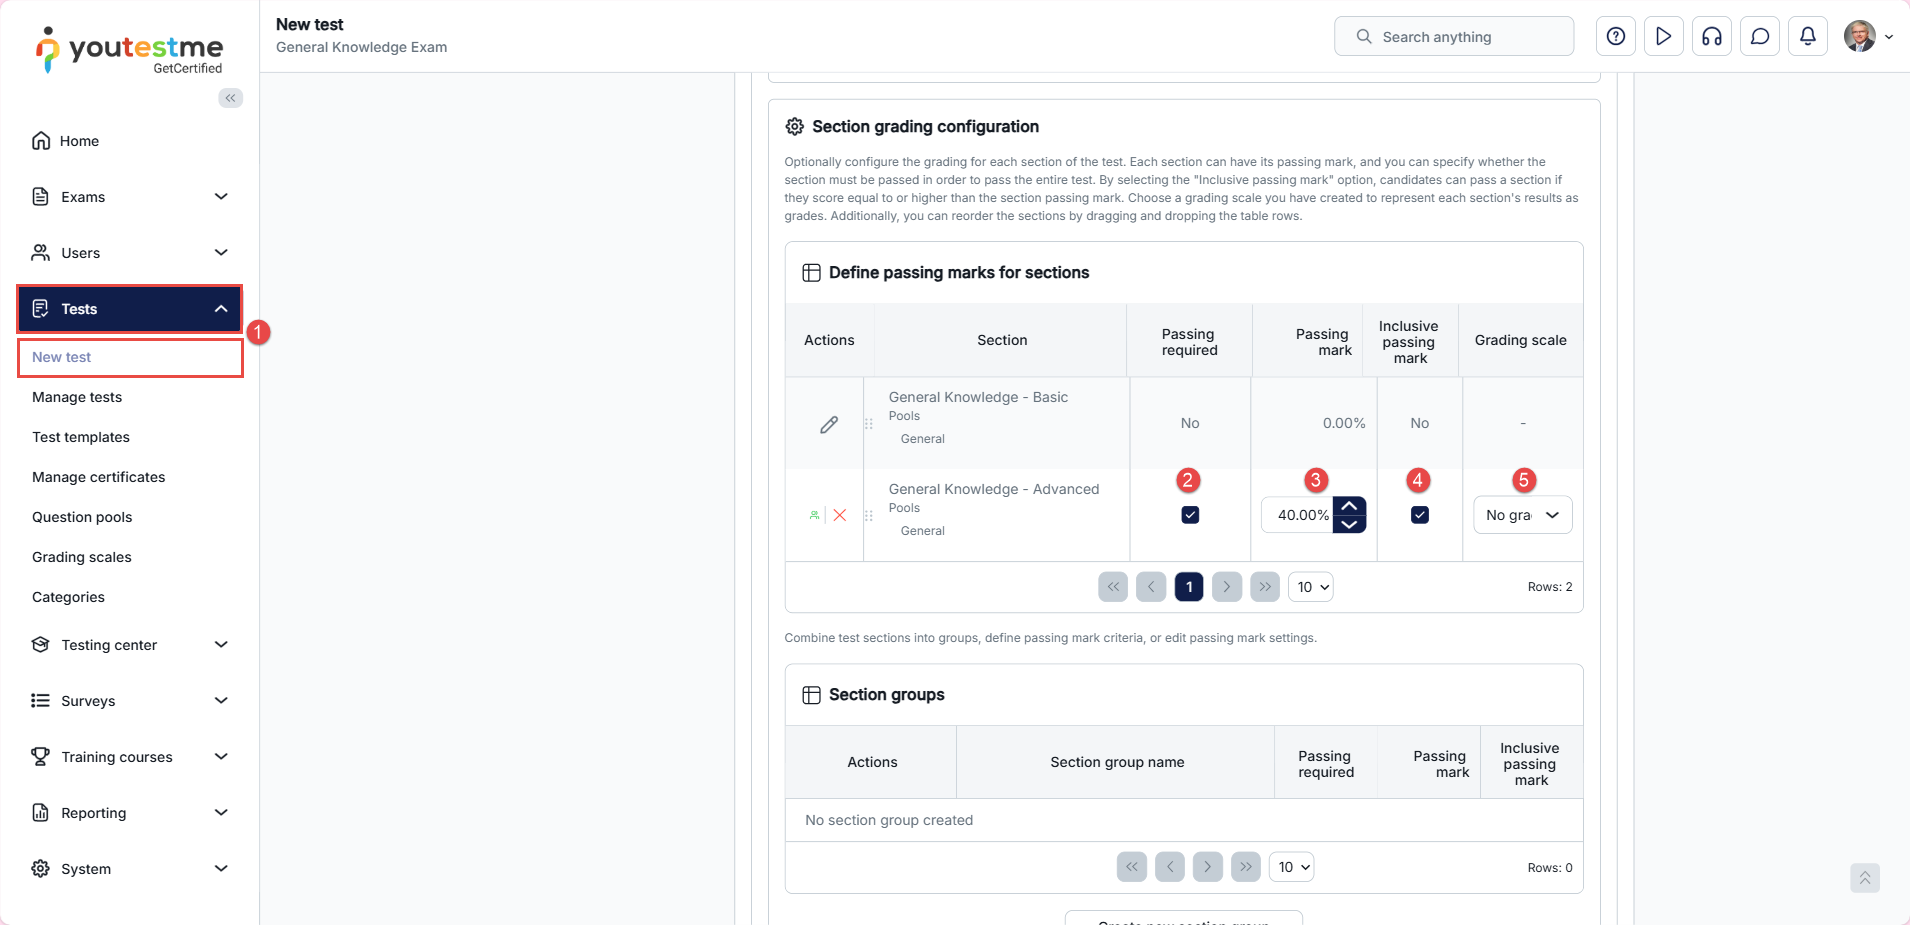Collapse the sidebar with double-chevron icon
The width and height of the screenshot is (1910, 925).
pos(231,98)
